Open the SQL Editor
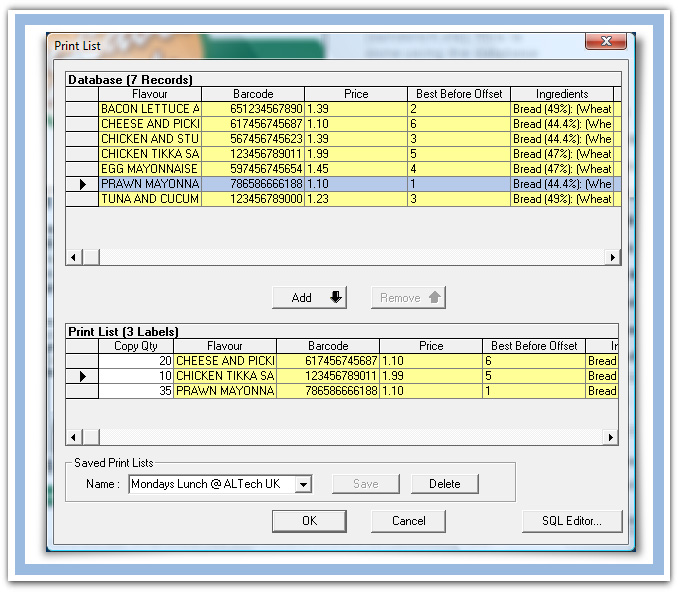The image size is (678, 592). tap(572, 521)
